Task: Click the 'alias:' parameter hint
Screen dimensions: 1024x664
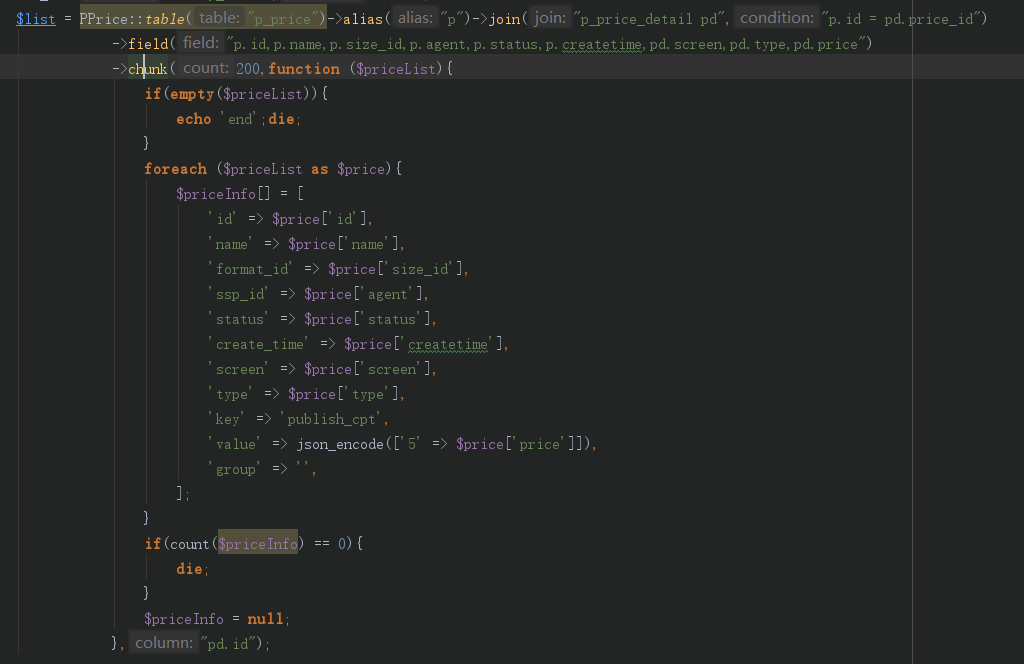Action: (x=415, y=18)
